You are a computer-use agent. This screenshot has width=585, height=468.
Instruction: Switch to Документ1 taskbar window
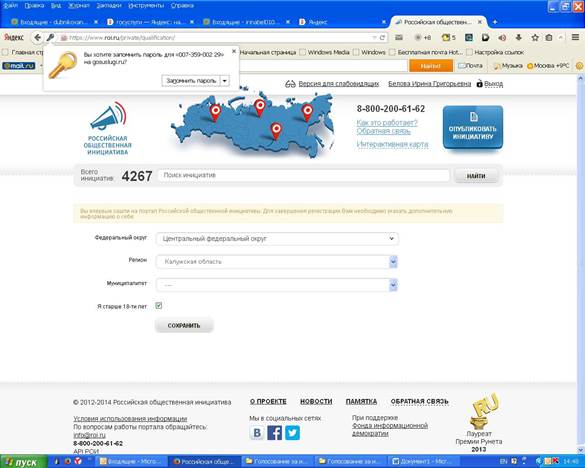pyautogui.click(x=424, y=462)
